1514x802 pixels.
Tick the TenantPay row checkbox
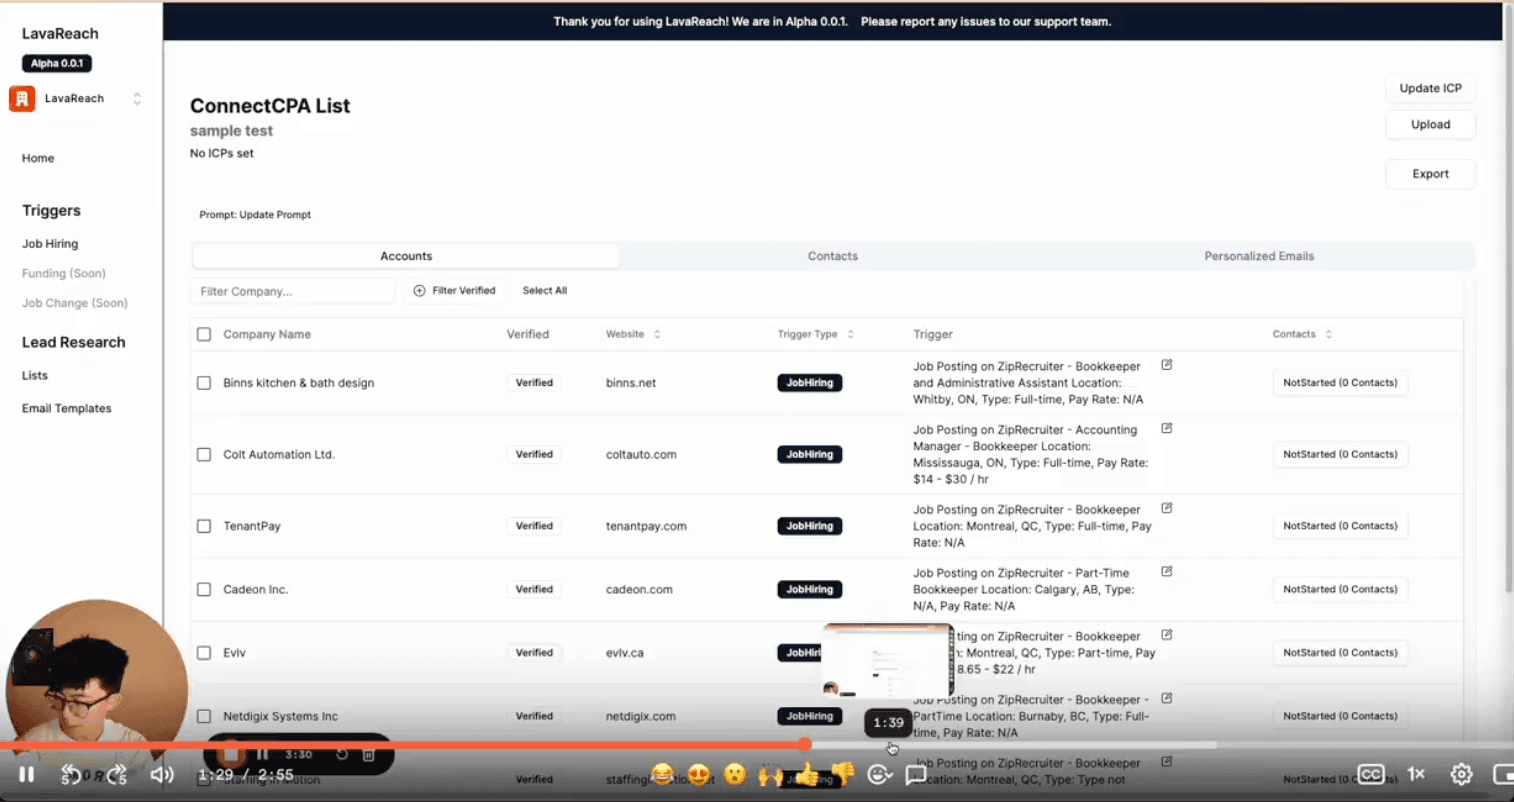[x=204, y=526]
